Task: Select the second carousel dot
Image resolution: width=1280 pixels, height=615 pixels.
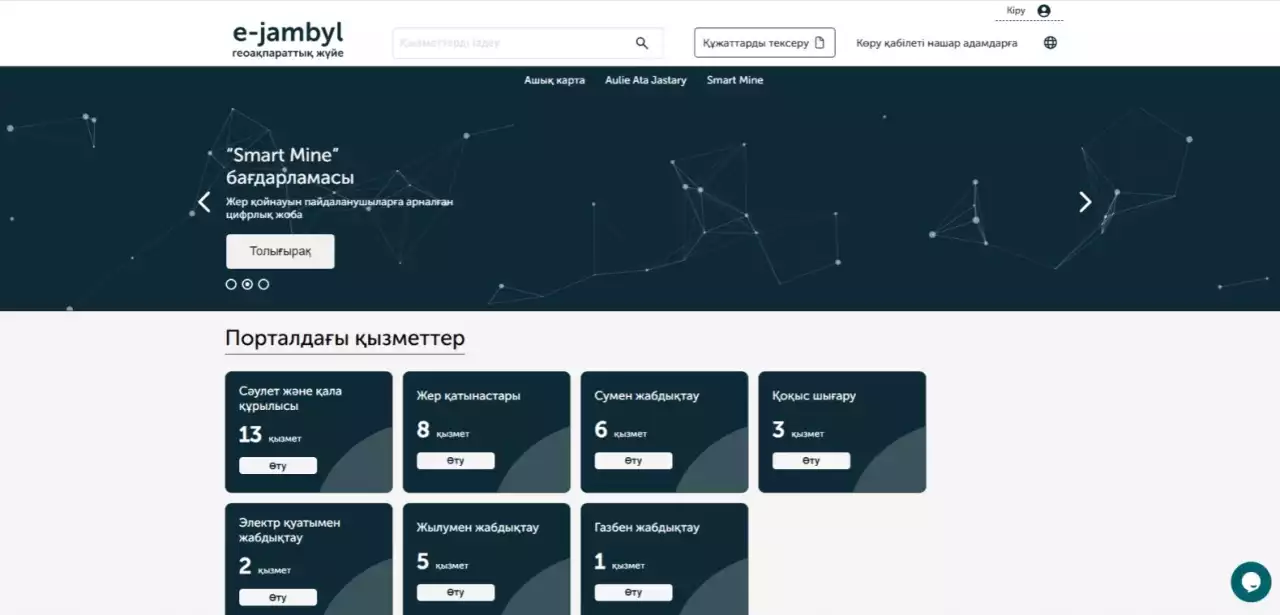Action: (247, 284)
